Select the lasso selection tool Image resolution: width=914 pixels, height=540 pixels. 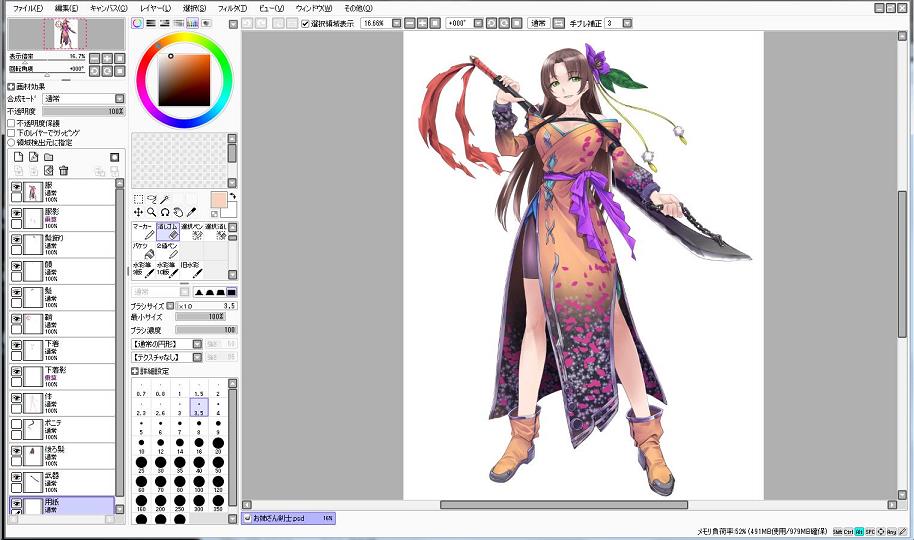(151, 199)
